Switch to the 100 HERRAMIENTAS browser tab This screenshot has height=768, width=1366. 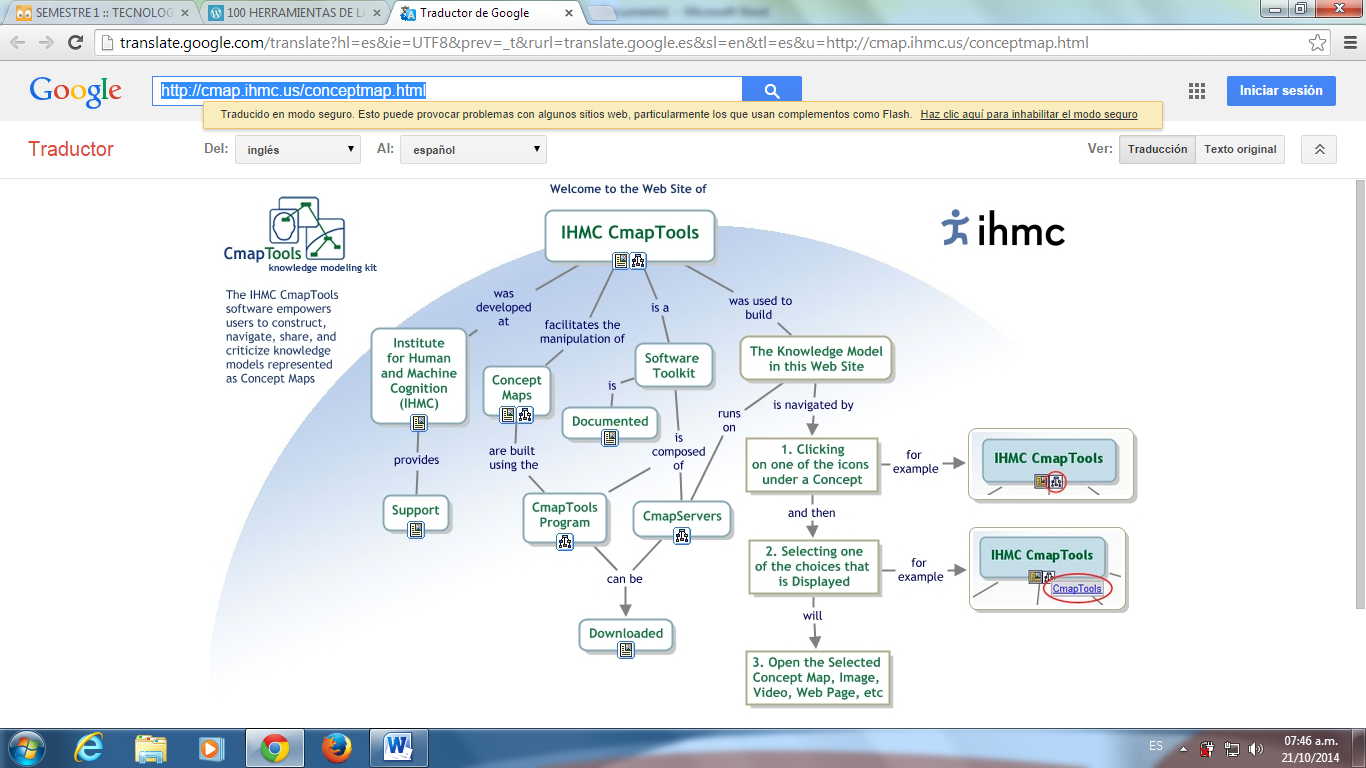[288, 14]
